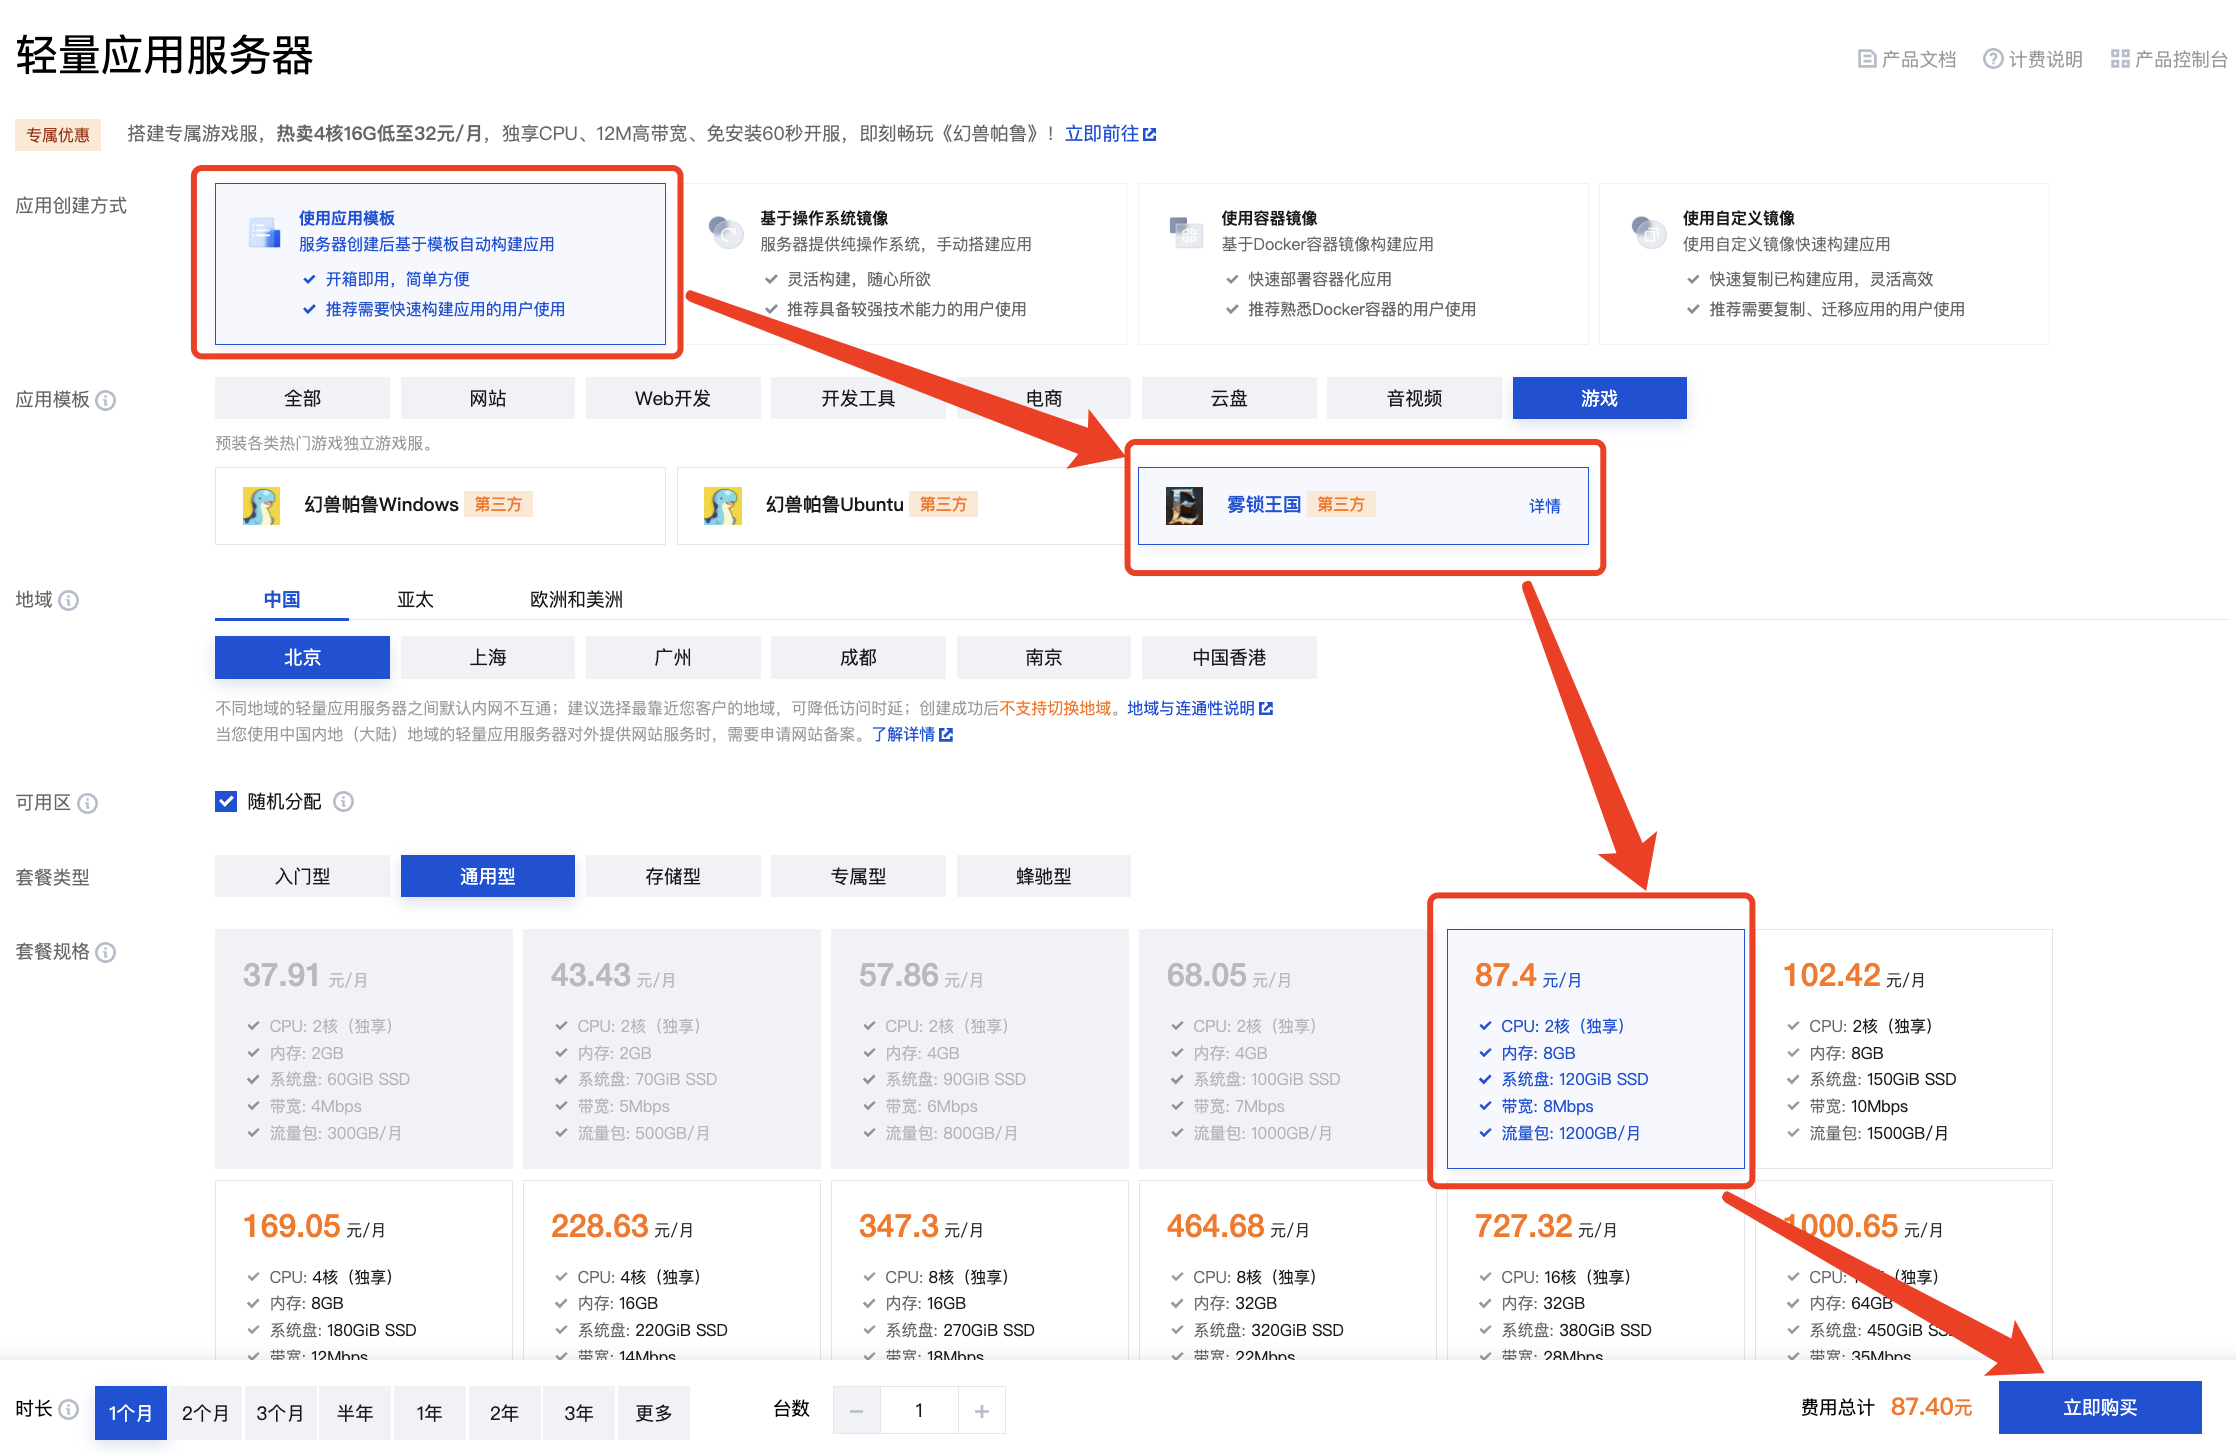The image size is (2236, 1454).
Task: Click the info icon beside 随机分配
Action: [x=343, y=802]
